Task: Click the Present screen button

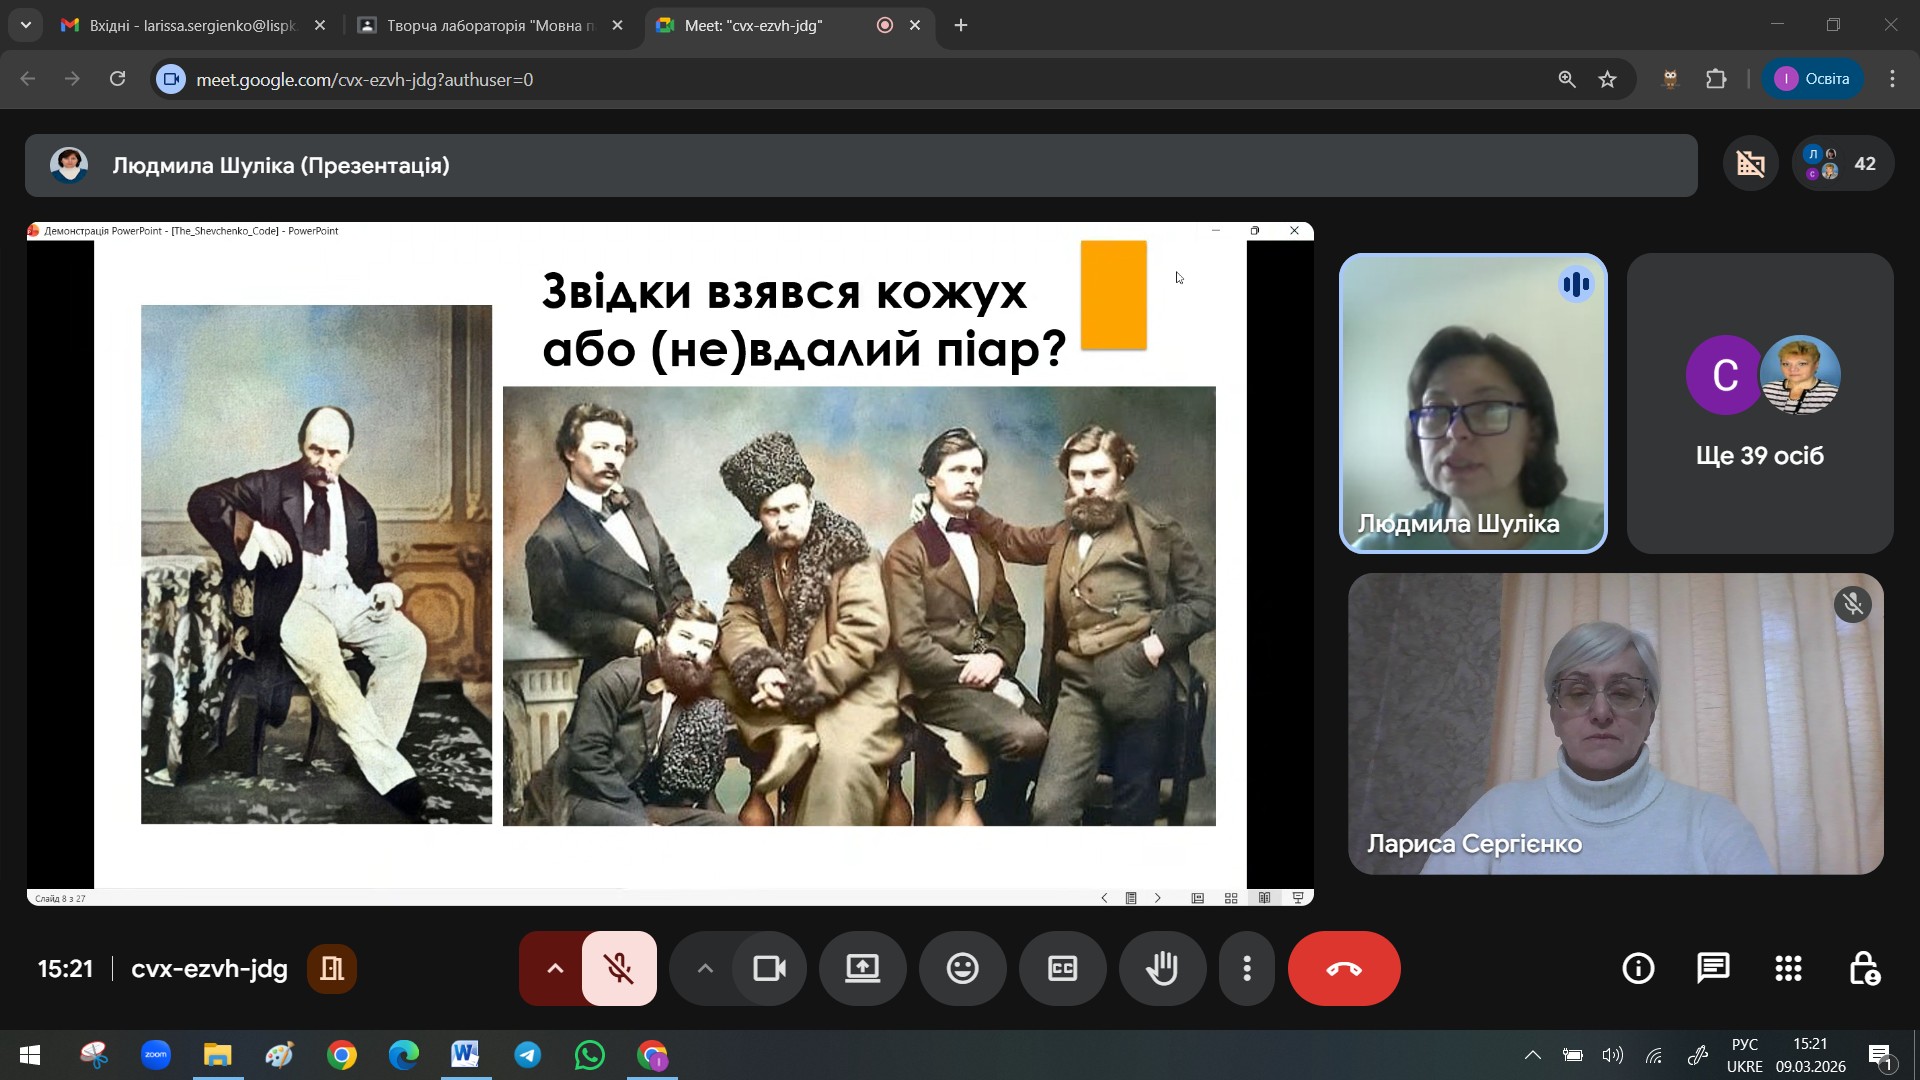Action: point(862,968)
